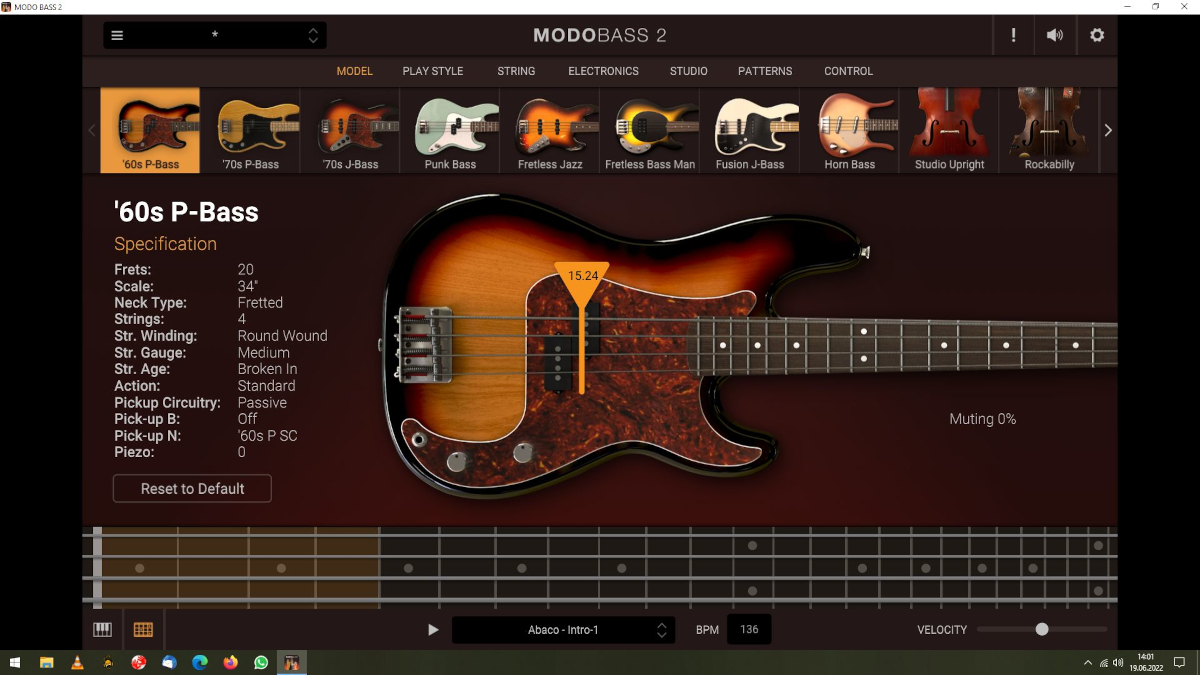Viewport: 1200px width, 675px height.
Task: Play the Abaco - Intro-1 pattern
Action: pyautogui.click(x=433, y=630)
